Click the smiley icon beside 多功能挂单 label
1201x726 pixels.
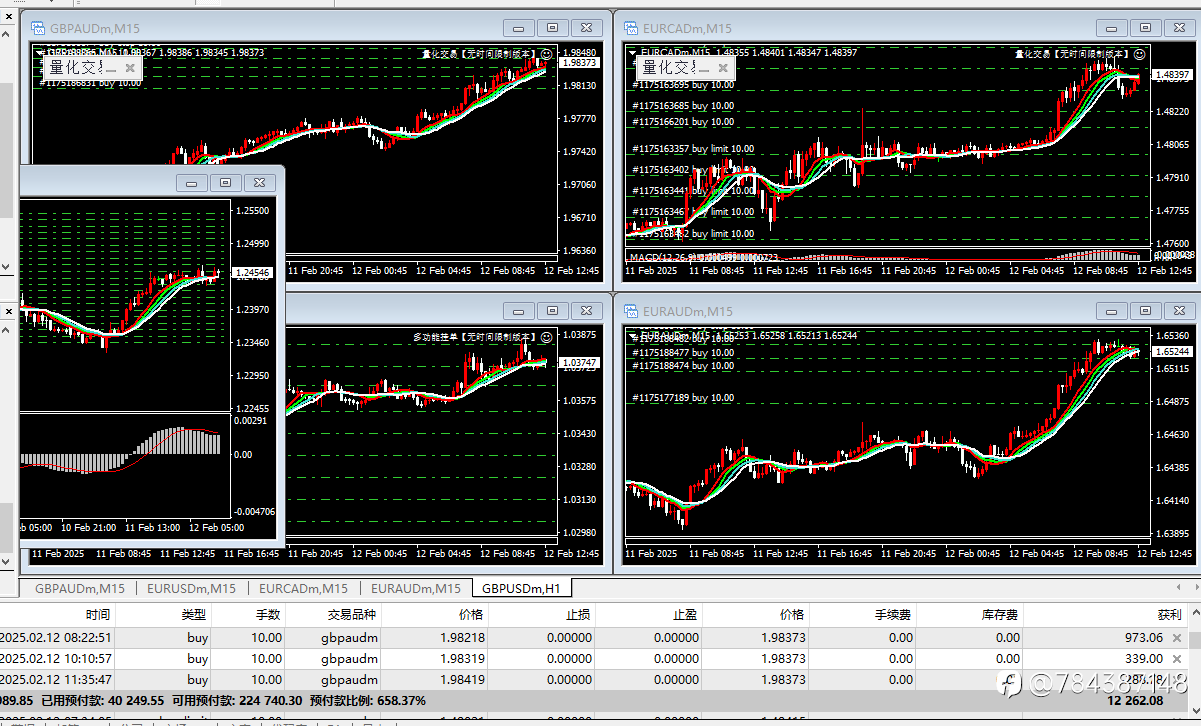point(547,337)
